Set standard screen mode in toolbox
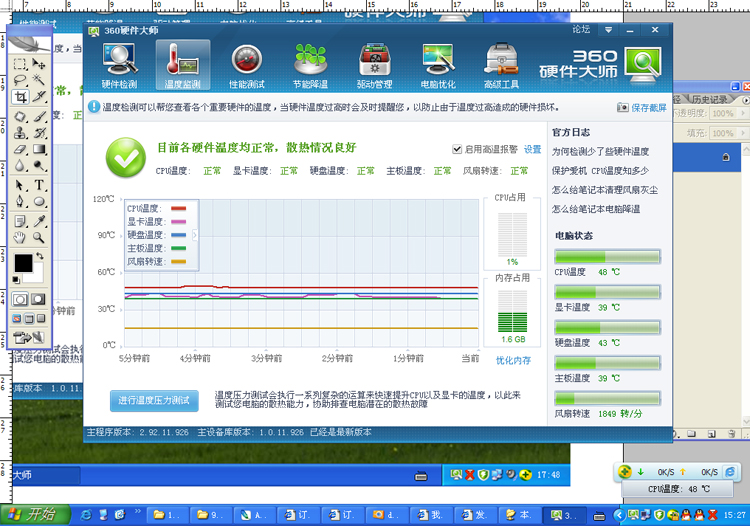This screenshot has height=526, width=750. pyautogui.click(x=17, y=318)
